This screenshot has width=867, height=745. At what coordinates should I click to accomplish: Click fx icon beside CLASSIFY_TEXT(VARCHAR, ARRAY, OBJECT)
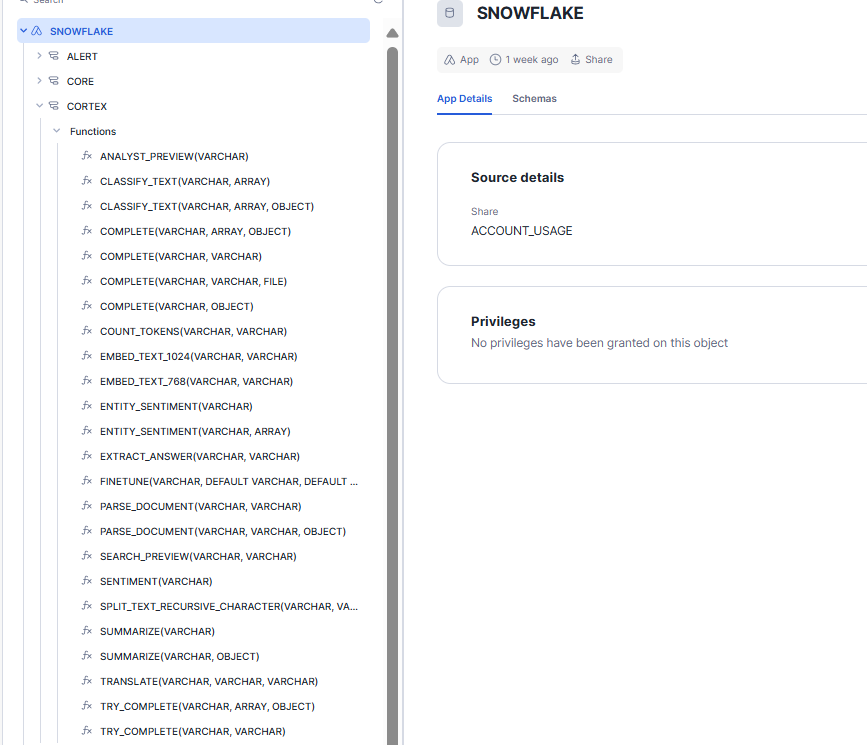coord(87,206)
